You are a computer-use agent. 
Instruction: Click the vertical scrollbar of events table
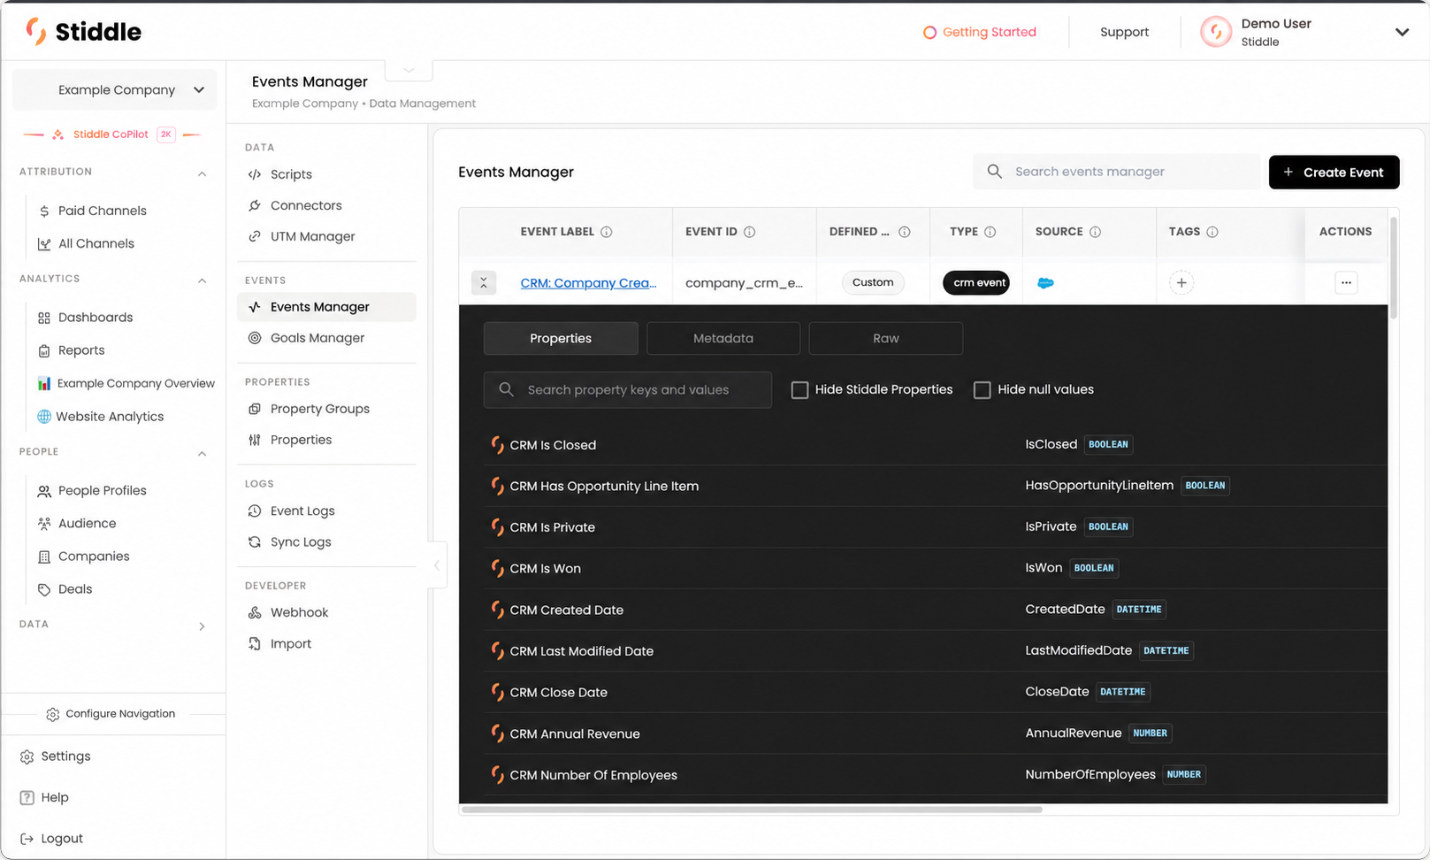1393,267
